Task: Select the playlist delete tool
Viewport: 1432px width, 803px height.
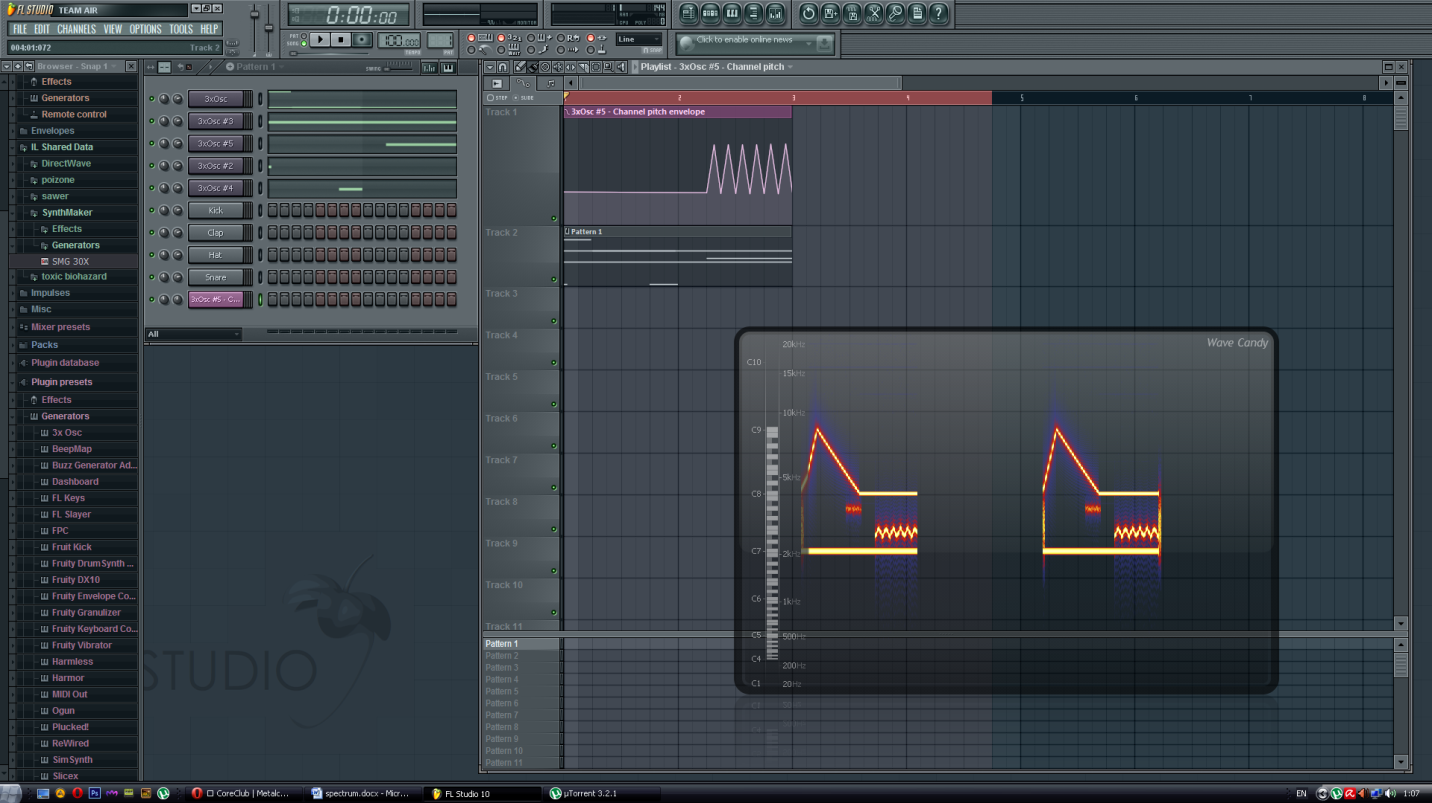Action: pyautogui.click(x=545, y=67)
